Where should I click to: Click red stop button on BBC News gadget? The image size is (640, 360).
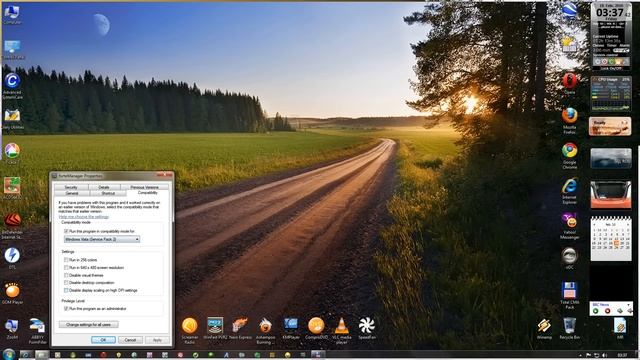[x=607, y=311]
